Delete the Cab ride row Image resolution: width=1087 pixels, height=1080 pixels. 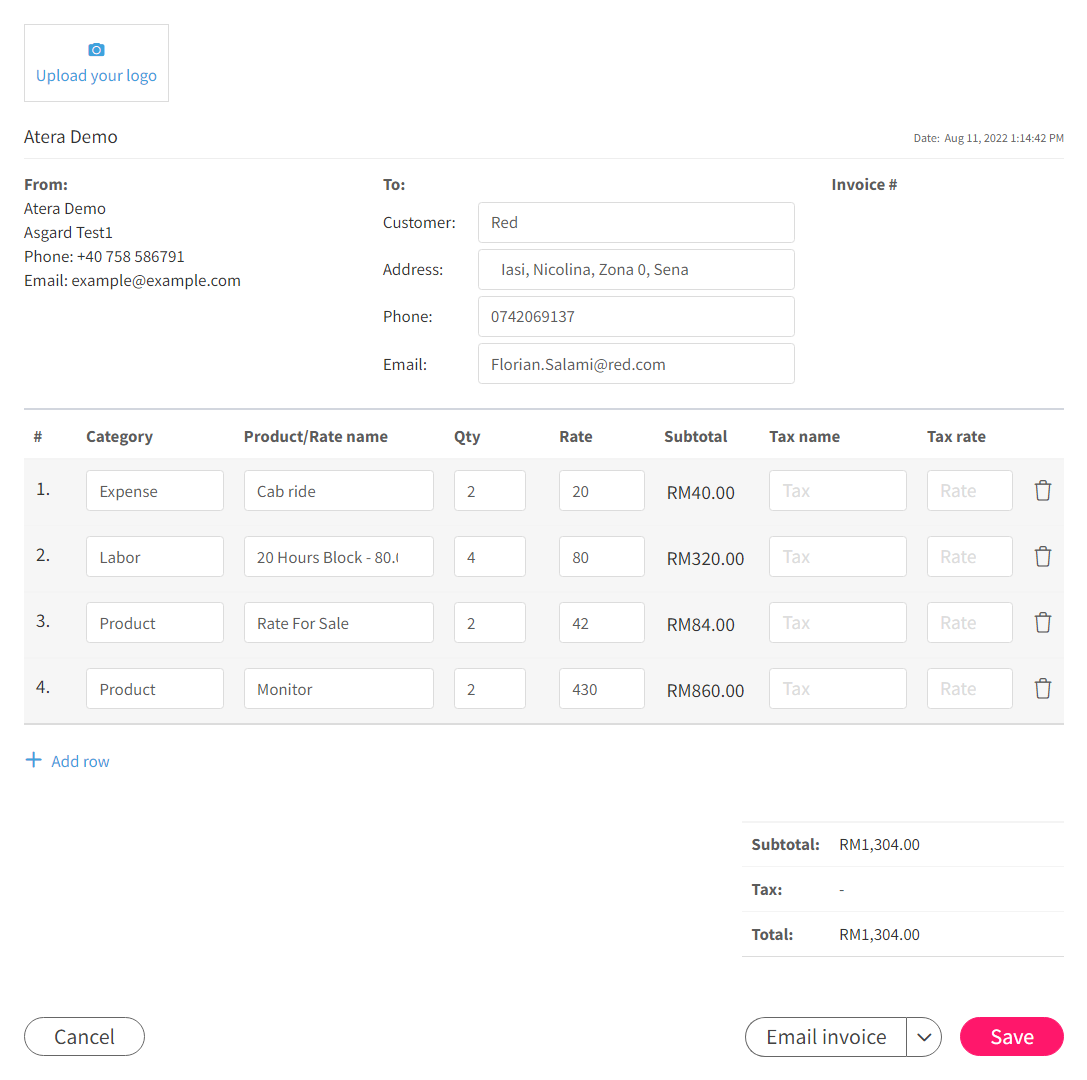tap(1043, 491)
